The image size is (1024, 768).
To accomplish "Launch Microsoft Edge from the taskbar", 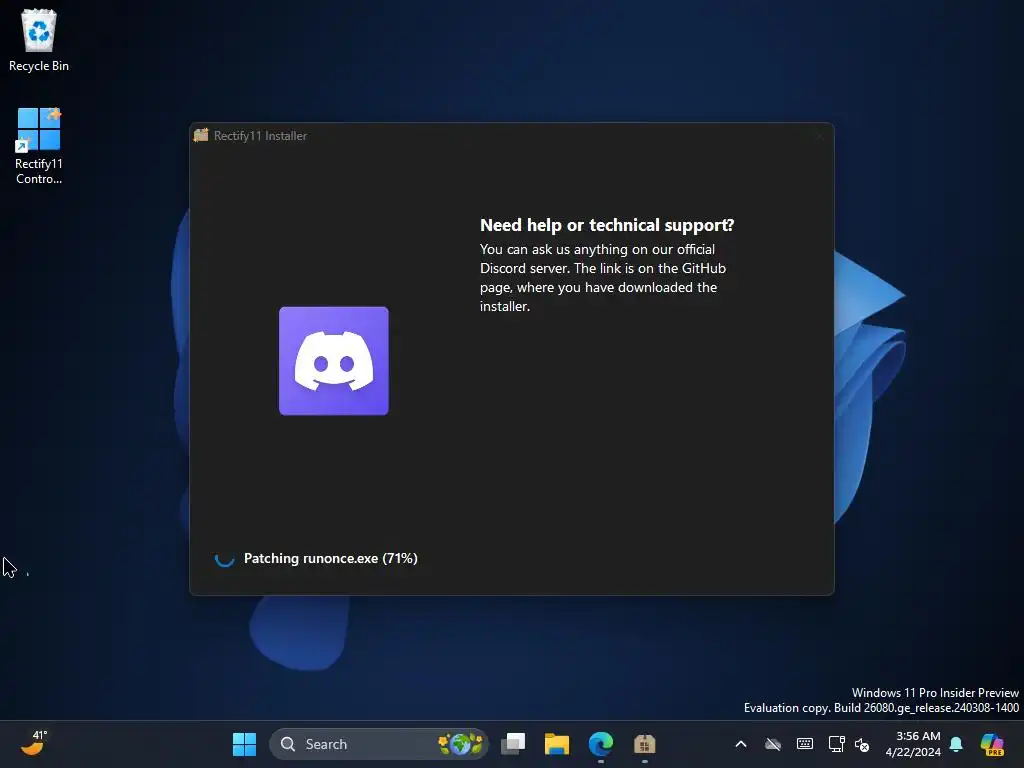I will coord(601,744).
